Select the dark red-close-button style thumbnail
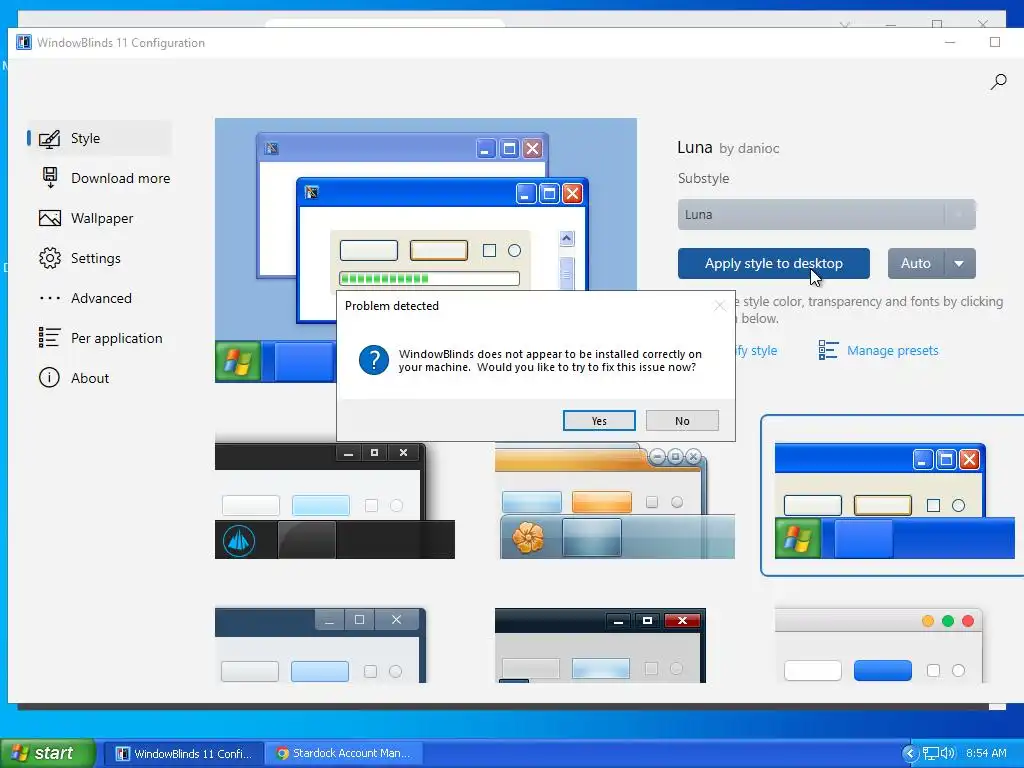The height and width of the screenshot is (768, 1024). (600, 645)
